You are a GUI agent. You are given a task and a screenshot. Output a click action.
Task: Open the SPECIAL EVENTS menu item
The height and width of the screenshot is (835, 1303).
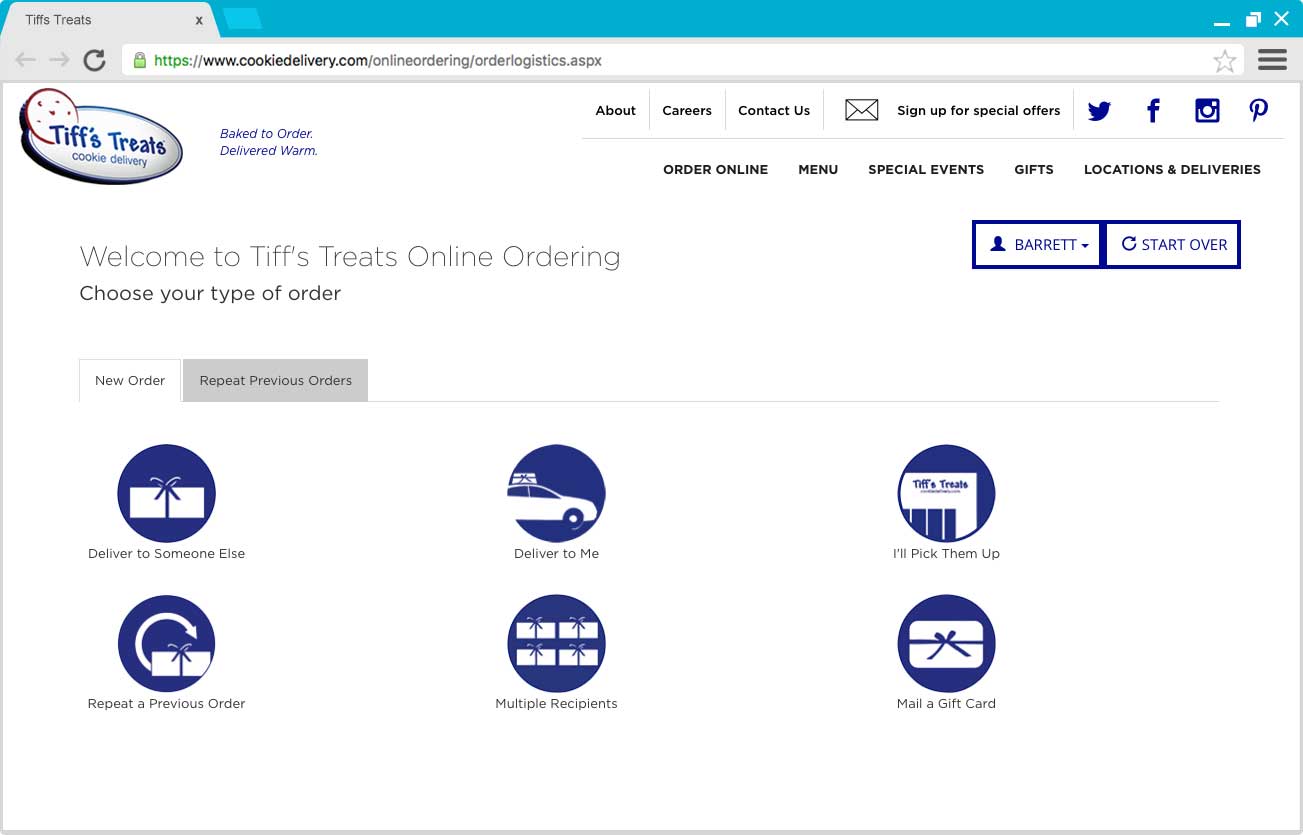pos(926,170)
